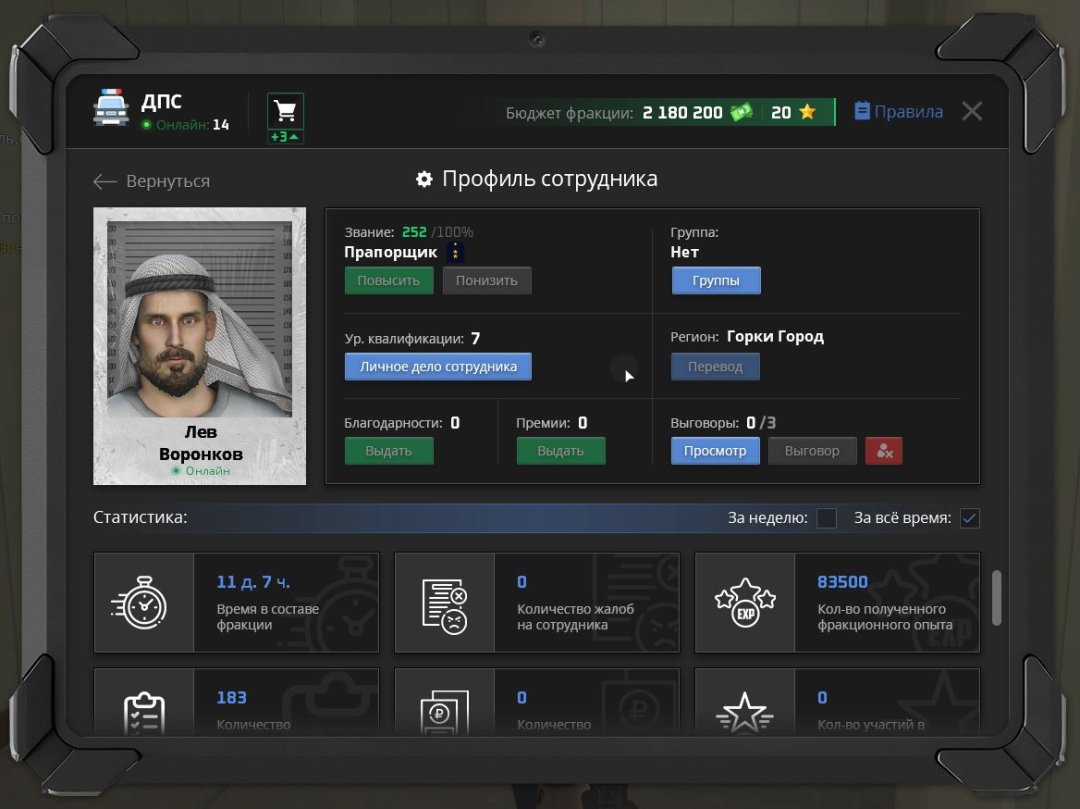Click the Перевод transfer button
The image size is (1080, 809).
(716, 366)
